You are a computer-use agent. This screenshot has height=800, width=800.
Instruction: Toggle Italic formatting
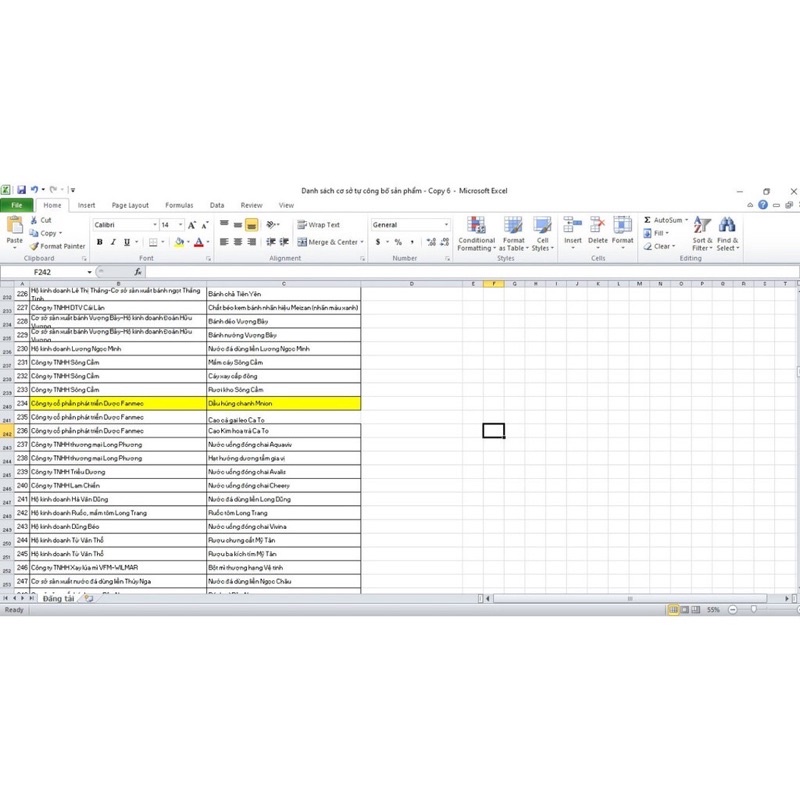tap(113, 242)
